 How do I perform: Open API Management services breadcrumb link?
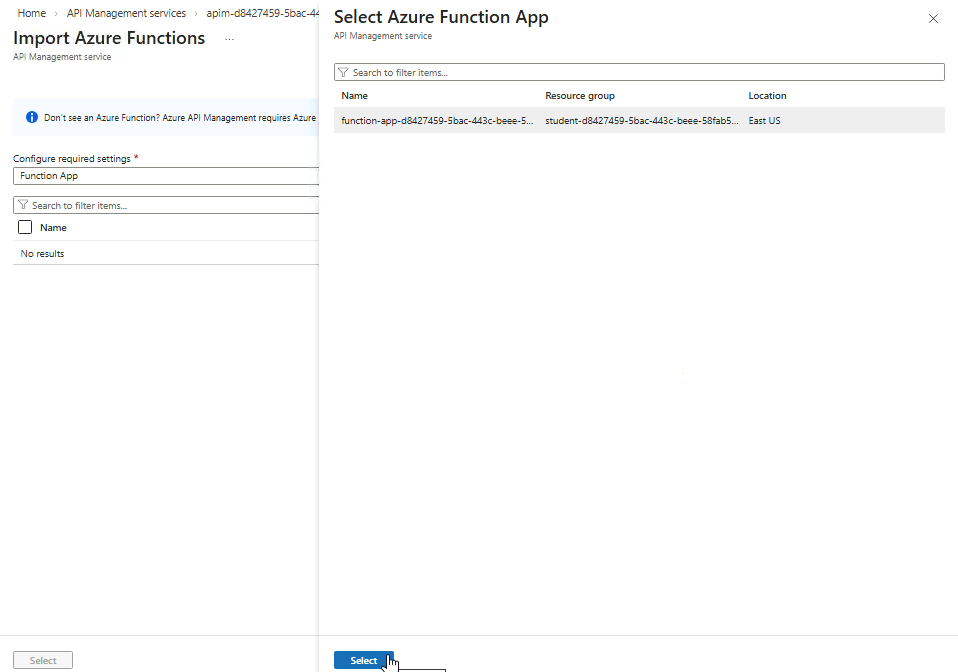[126, 13]
